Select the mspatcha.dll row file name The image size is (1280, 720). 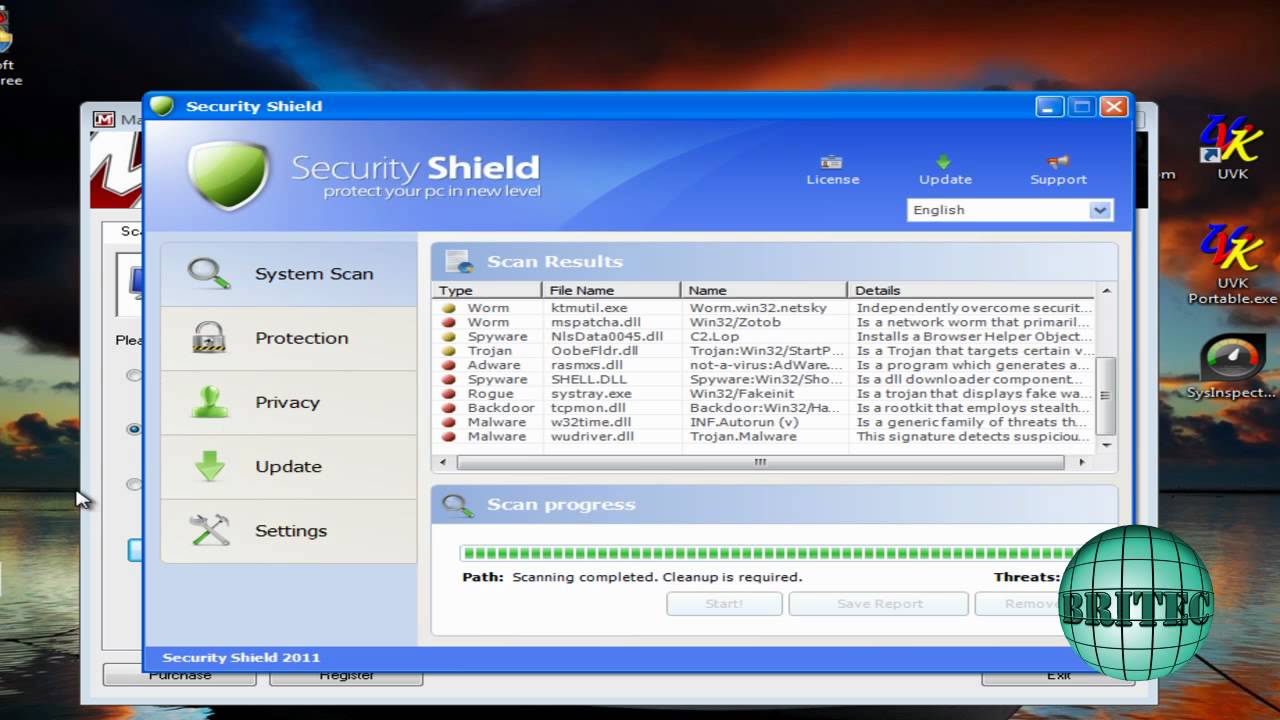click(596, 322)
